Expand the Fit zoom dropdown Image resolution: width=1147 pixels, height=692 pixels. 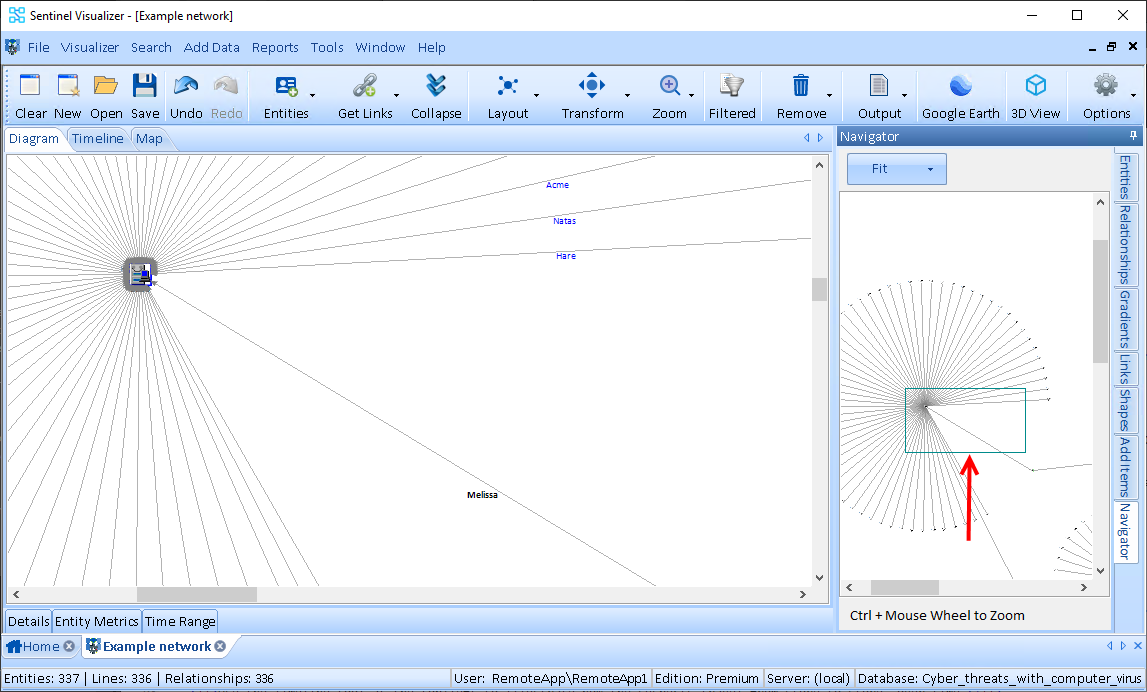pyautogui.click(x=930, y=169)
